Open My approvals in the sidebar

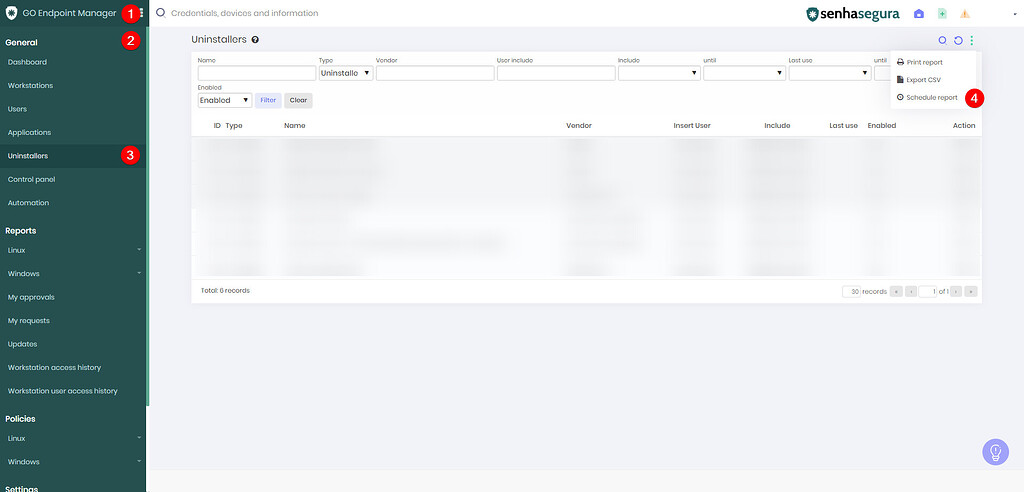point(31,297)
